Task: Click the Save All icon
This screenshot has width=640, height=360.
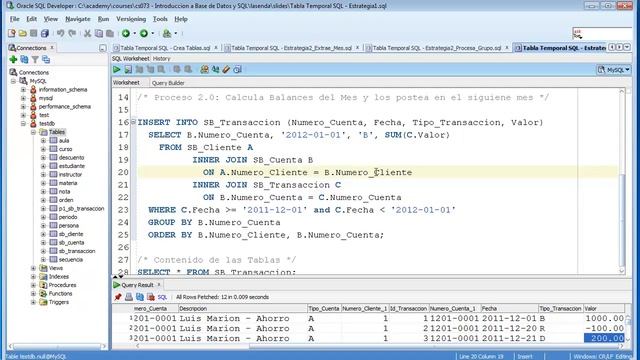Action: point(45,33)
